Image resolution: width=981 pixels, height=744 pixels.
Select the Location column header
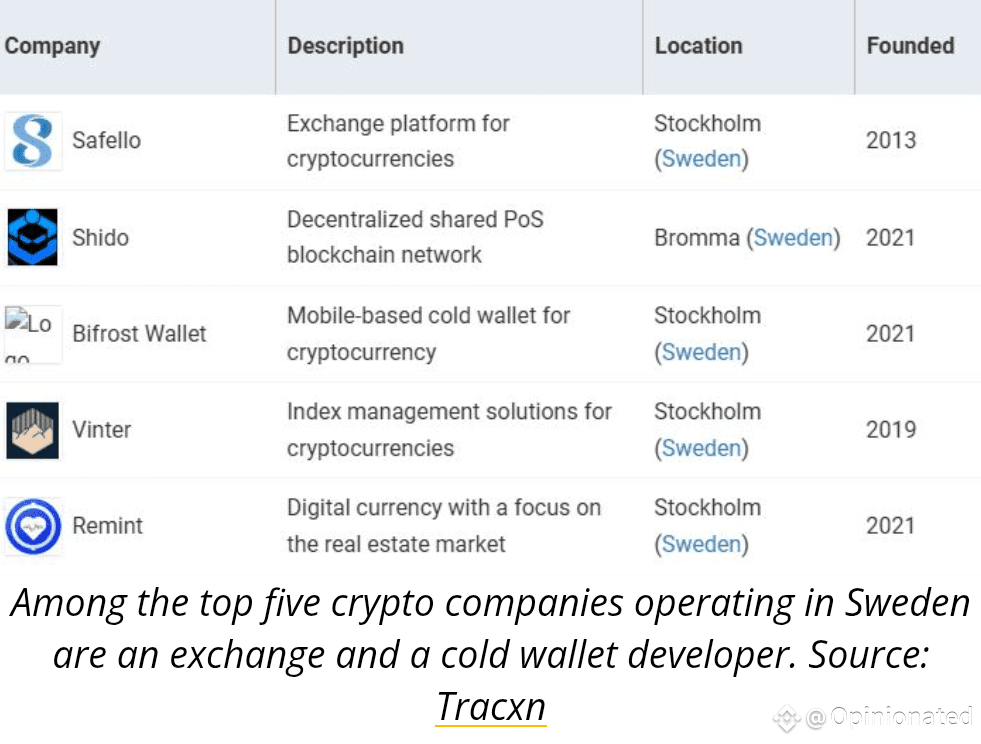[698, 46]
